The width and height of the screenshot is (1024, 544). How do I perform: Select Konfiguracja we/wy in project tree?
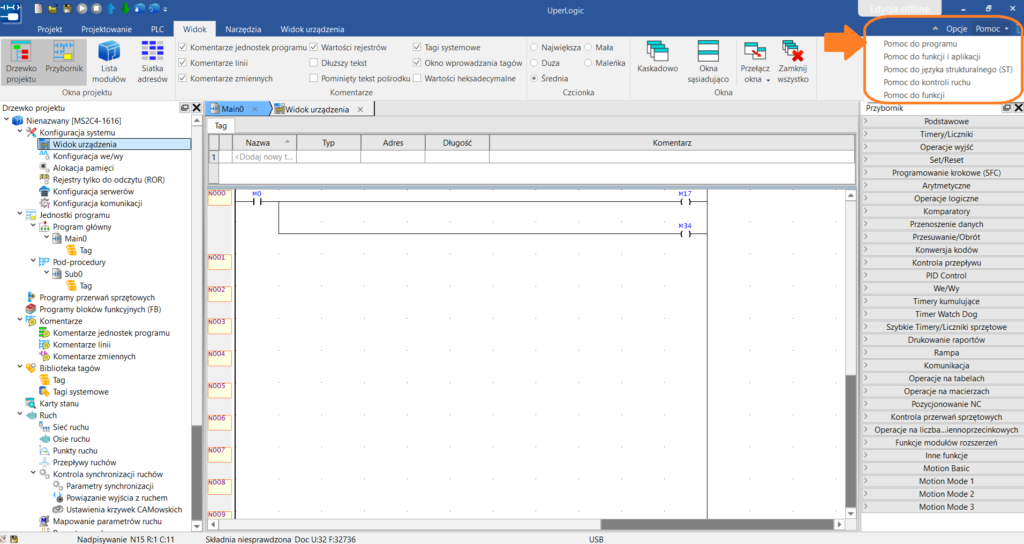(88, 156)
